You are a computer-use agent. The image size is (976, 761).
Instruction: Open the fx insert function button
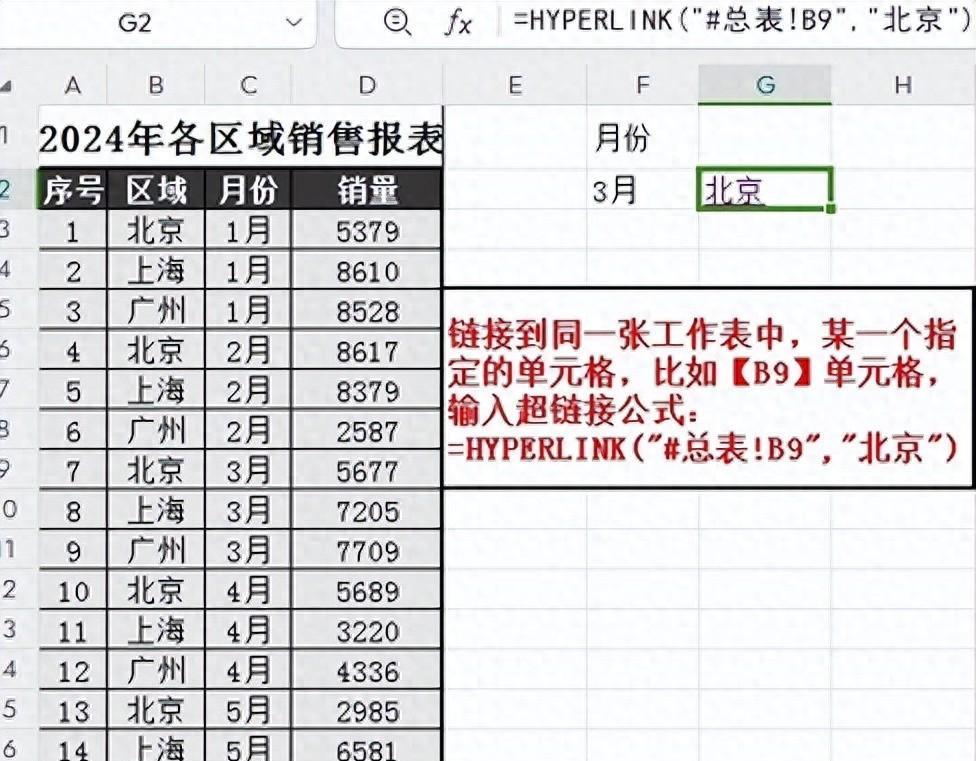(459, 23)
